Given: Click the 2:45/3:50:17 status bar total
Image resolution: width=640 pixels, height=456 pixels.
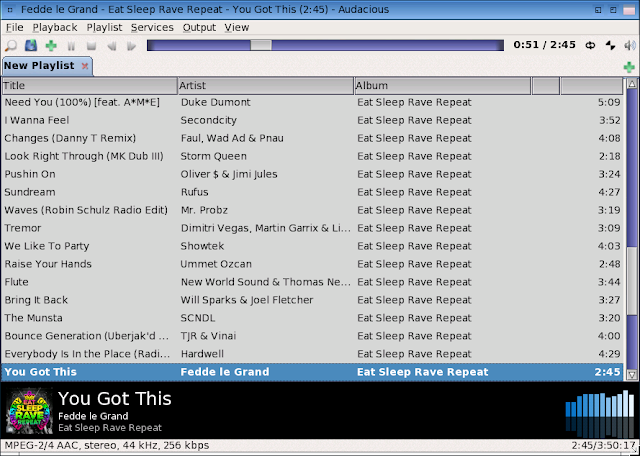Looking at the screenshot, I should pyautogui.click(x=603, y=445).
